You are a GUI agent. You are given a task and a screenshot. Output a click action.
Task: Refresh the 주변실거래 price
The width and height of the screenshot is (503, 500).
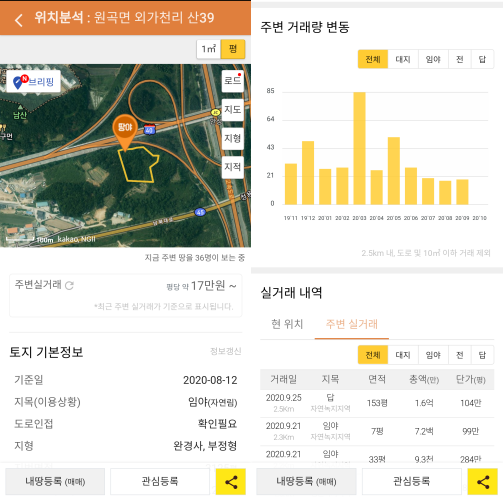69,285
